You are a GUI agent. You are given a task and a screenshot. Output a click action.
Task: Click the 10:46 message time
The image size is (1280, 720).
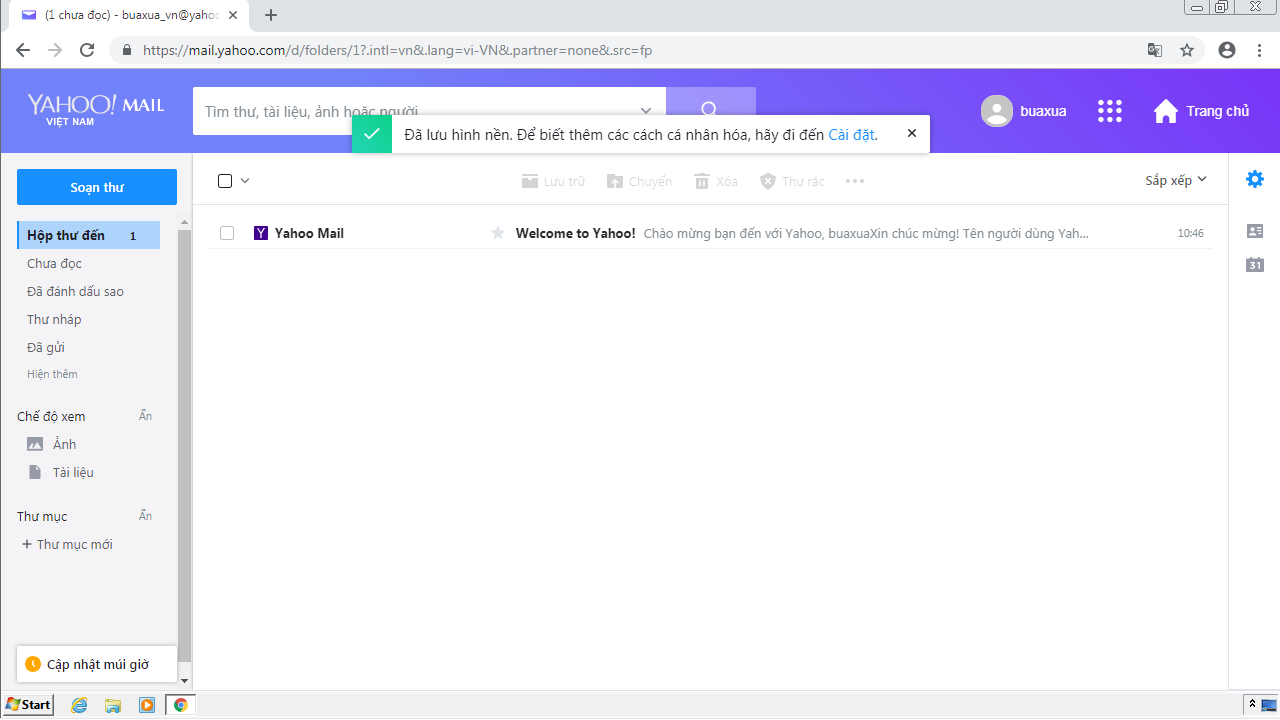1190,233
